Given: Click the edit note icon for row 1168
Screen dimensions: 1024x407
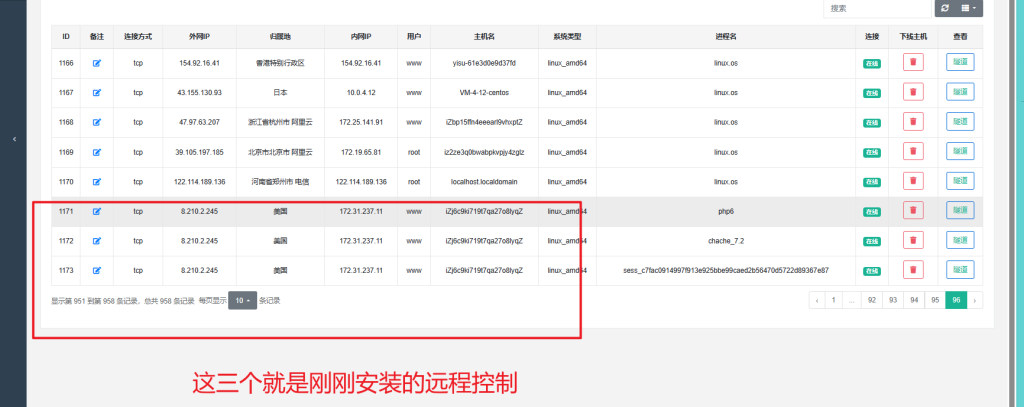Looking at the screenshot, I should point(97,122).
